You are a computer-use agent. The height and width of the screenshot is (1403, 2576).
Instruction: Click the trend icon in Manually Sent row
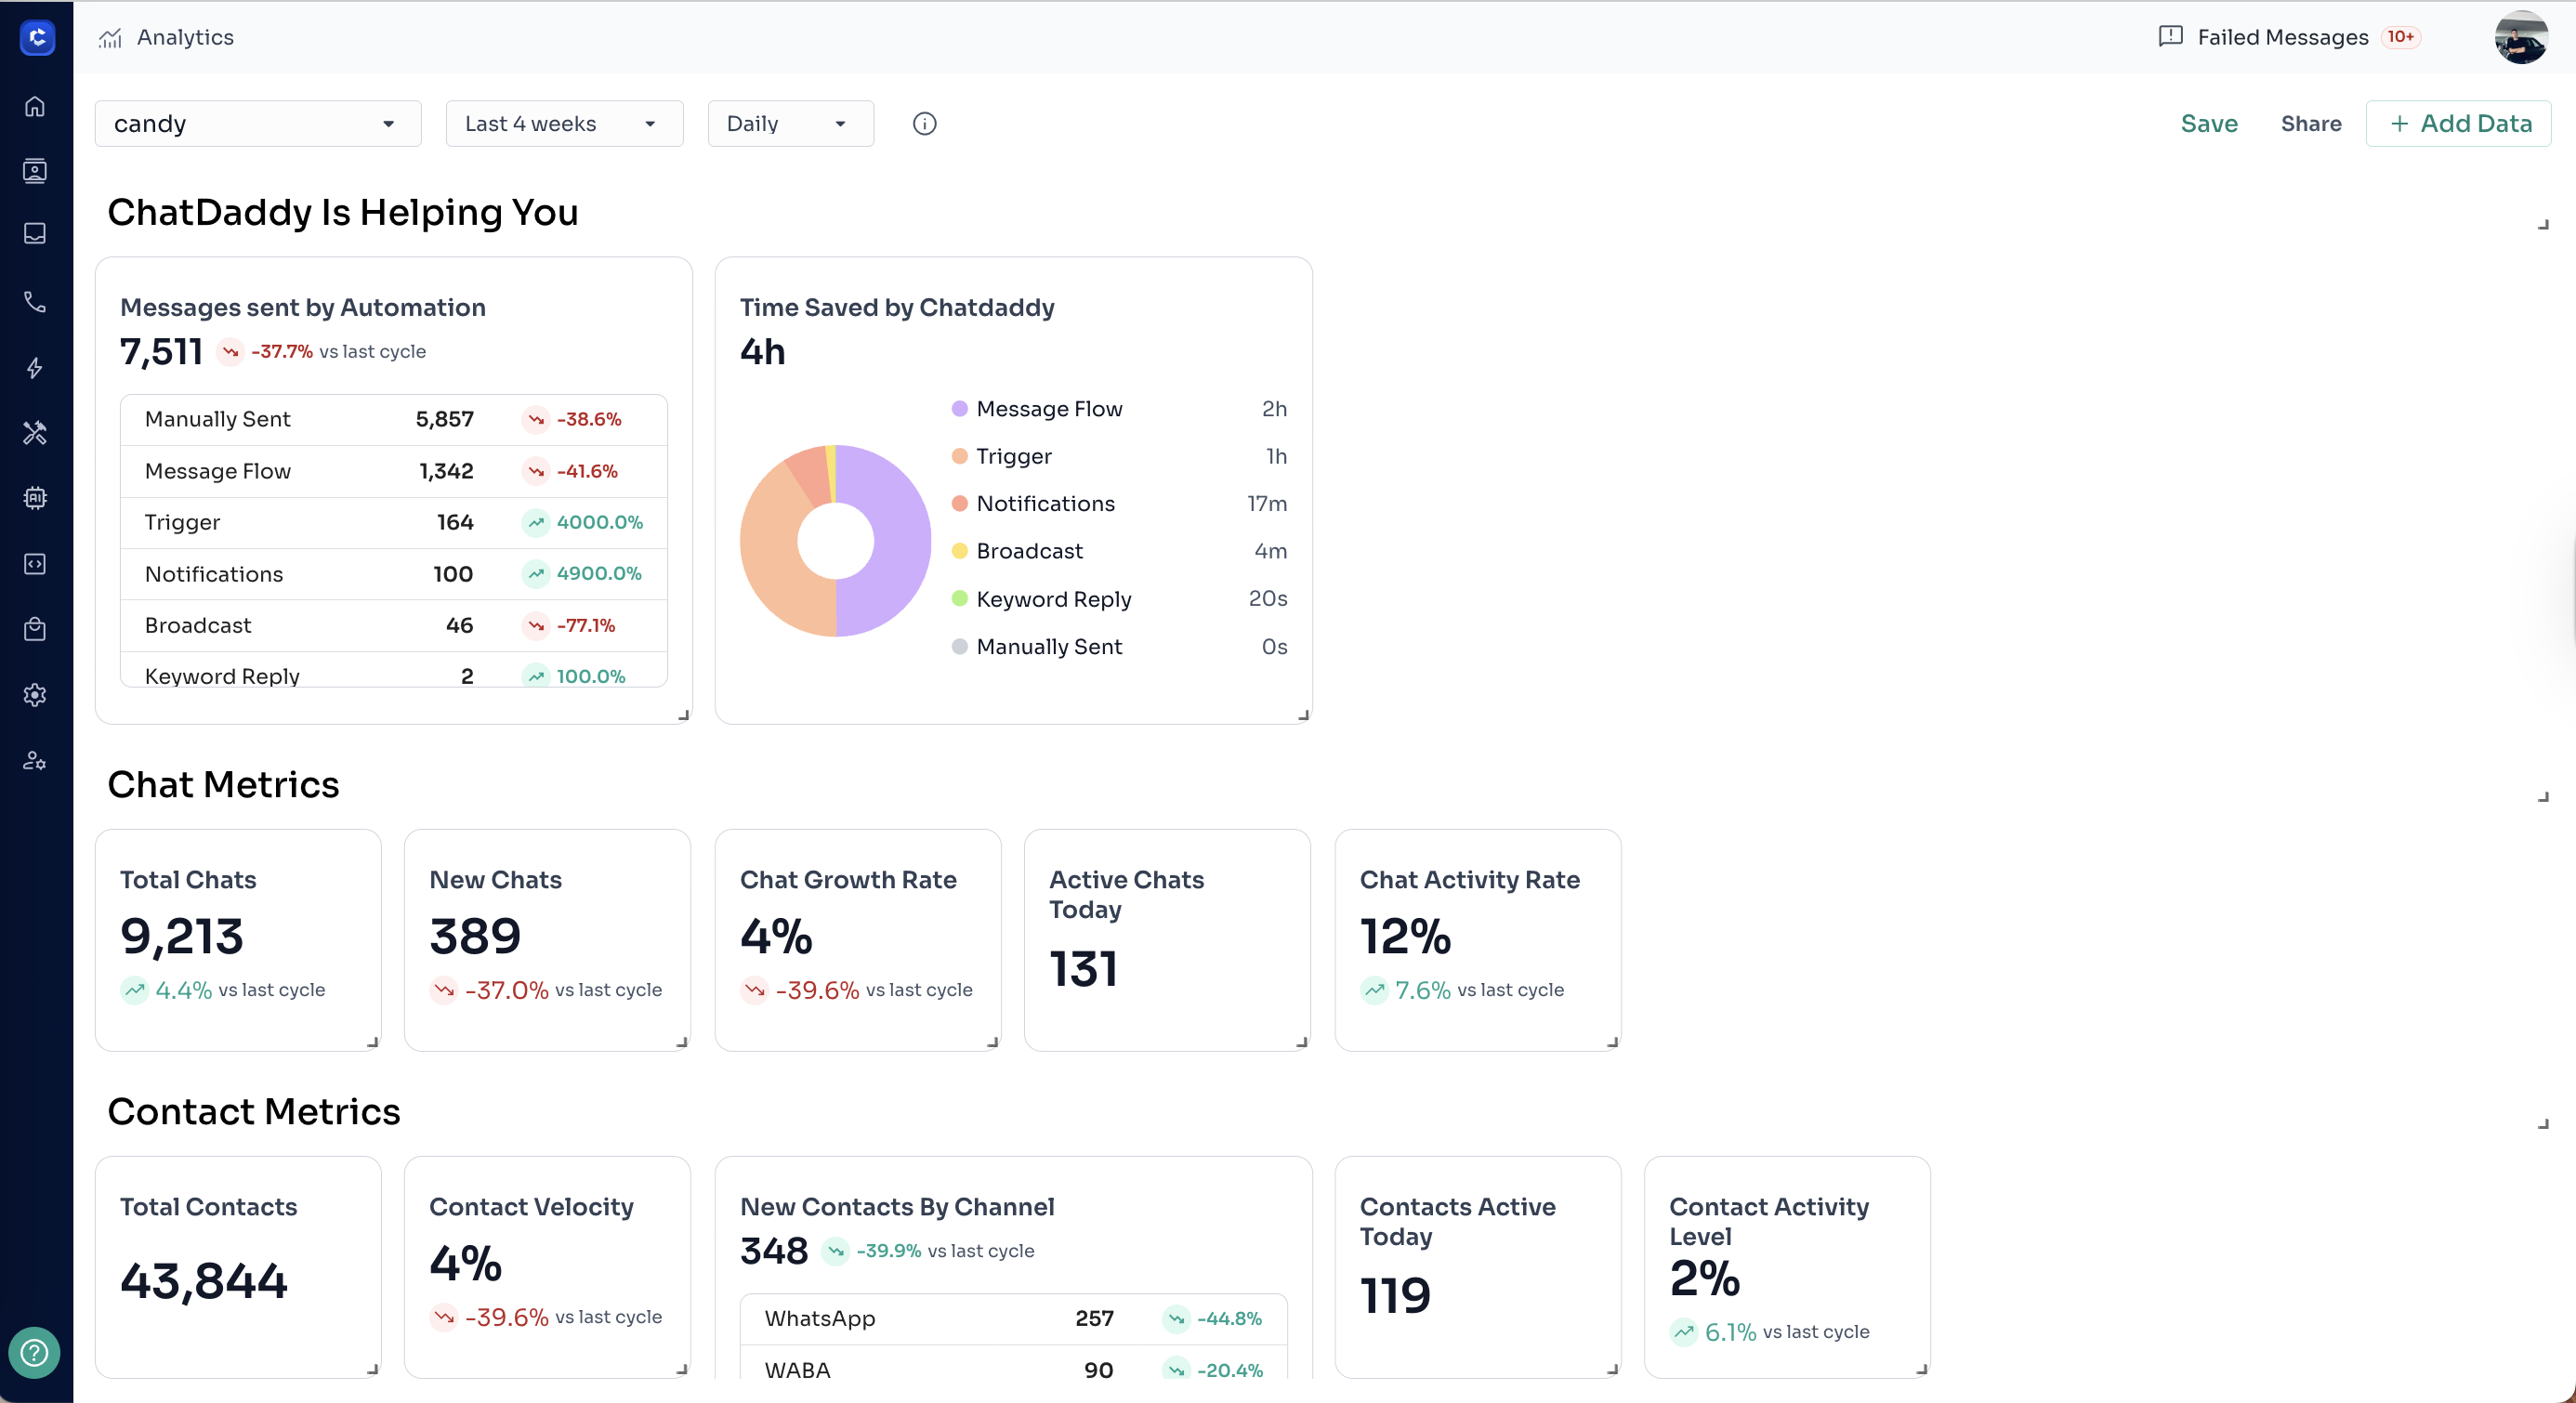(536, 420)
